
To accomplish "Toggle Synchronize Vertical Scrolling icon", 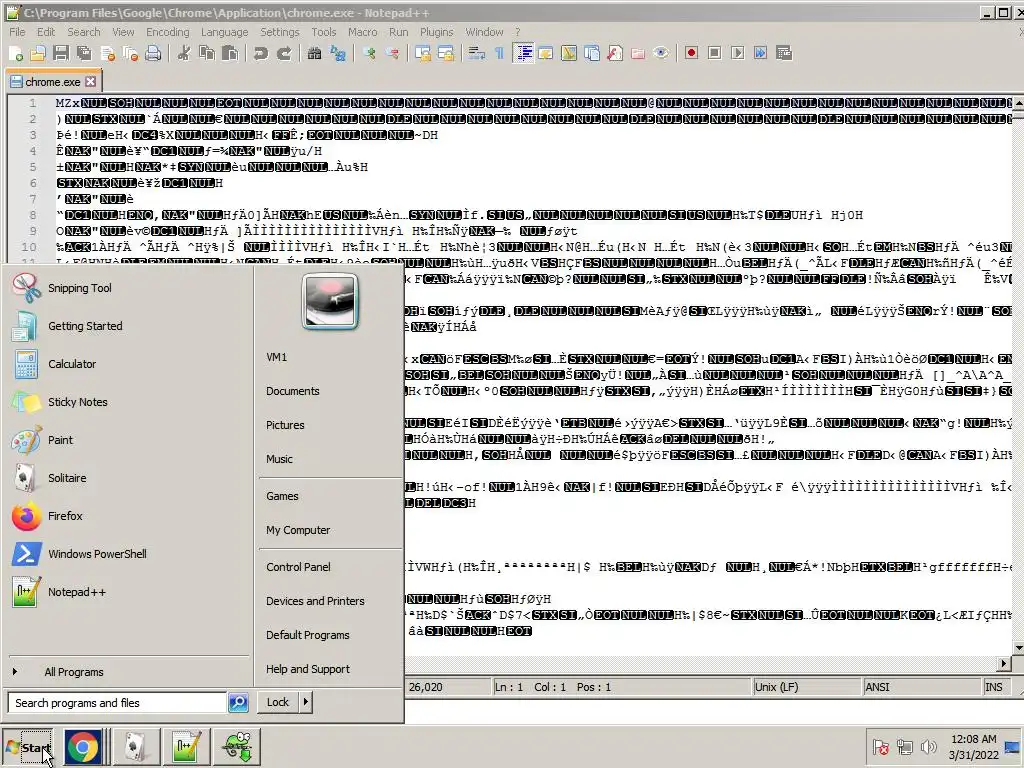I will click(x=423, y=54).
